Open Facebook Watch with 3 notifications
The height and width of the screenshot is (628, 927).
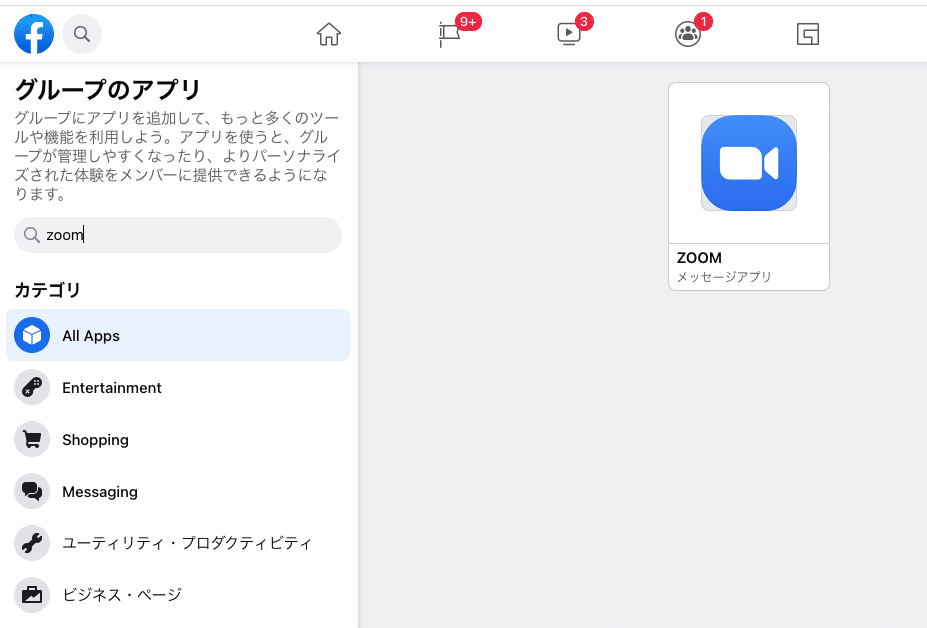(x=568, y=33)
